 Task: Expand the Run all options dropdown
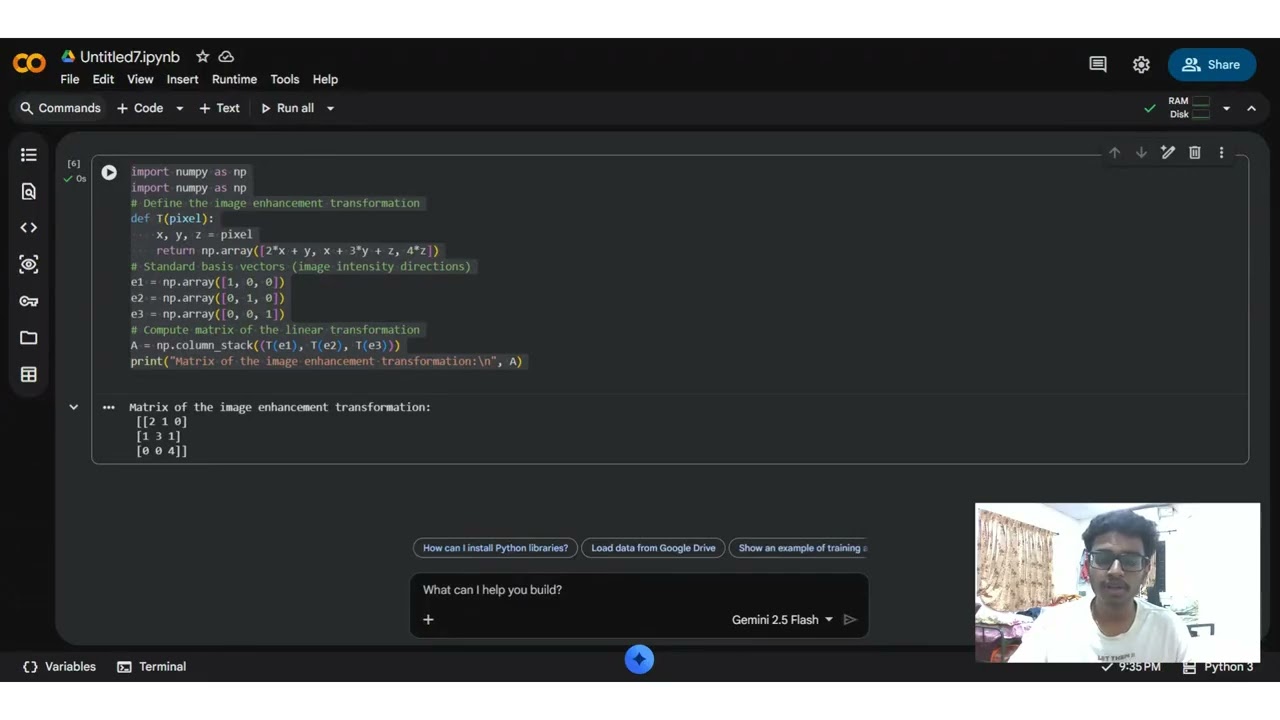point(330,108)
